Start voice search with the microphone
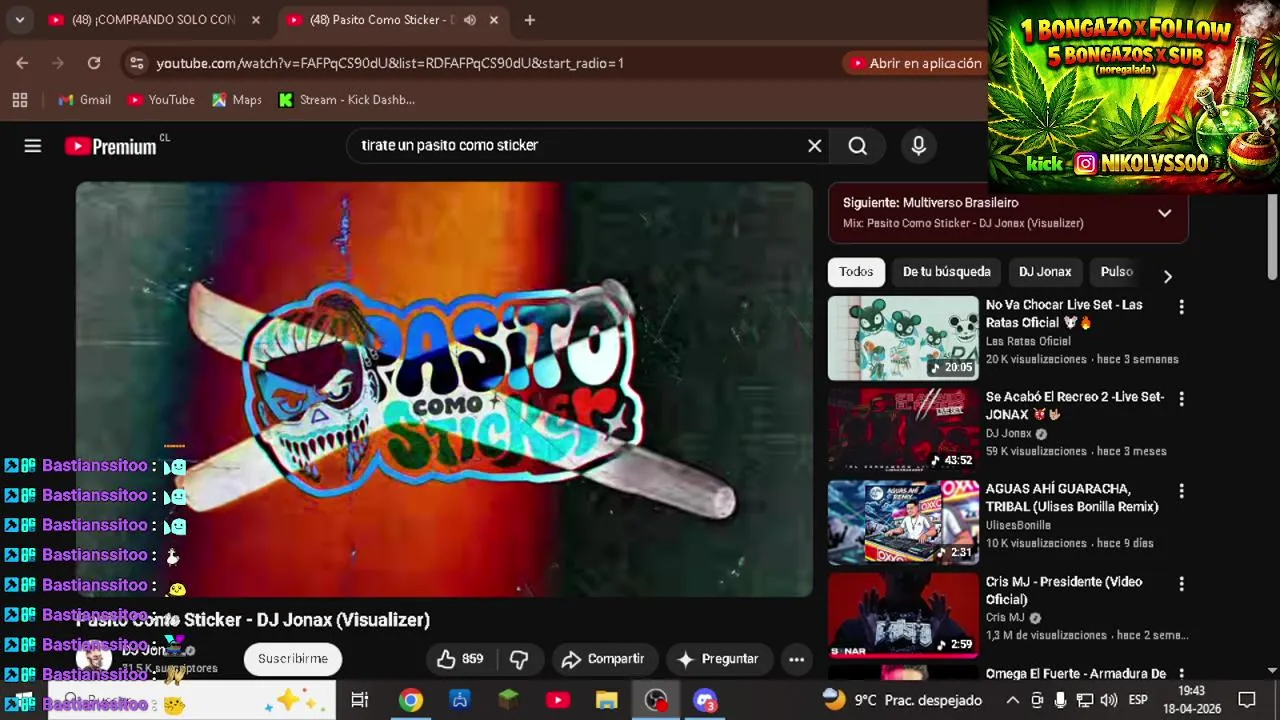The image size is (1280, 720). tap(919, 146)
